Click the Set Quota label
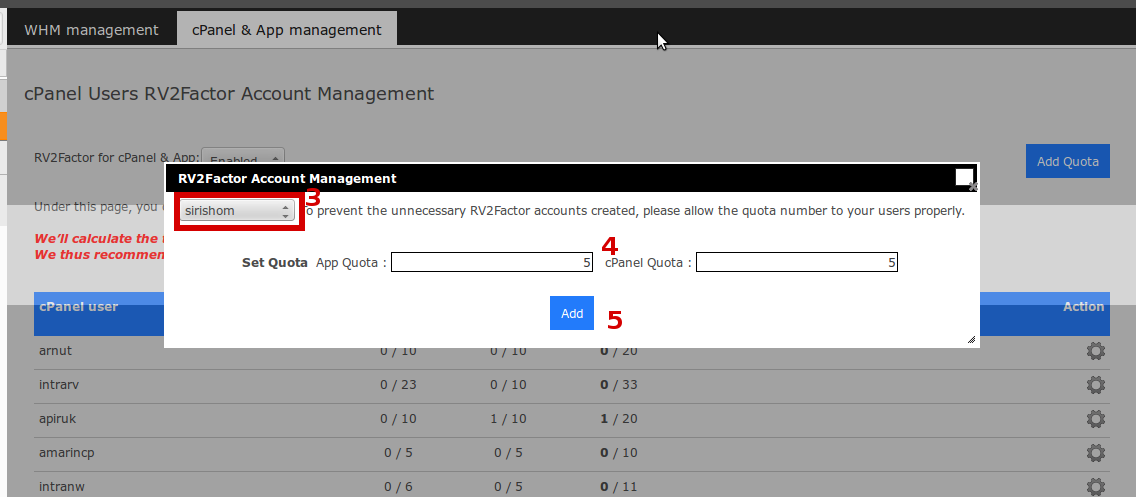 pyautogui.click(x=275, y=262)
